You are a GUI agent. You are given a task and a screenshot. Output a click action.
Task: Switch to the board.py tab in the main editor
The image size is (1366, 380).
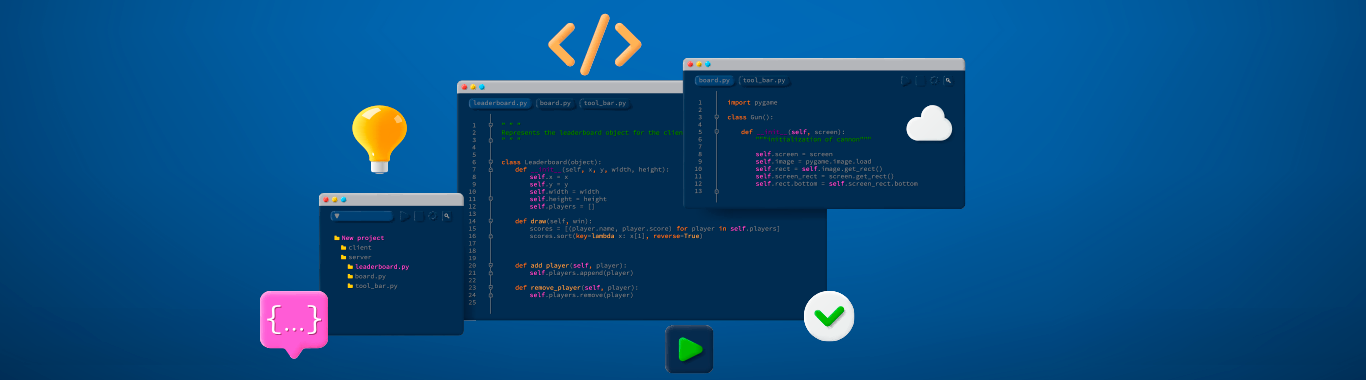(554, 103)
